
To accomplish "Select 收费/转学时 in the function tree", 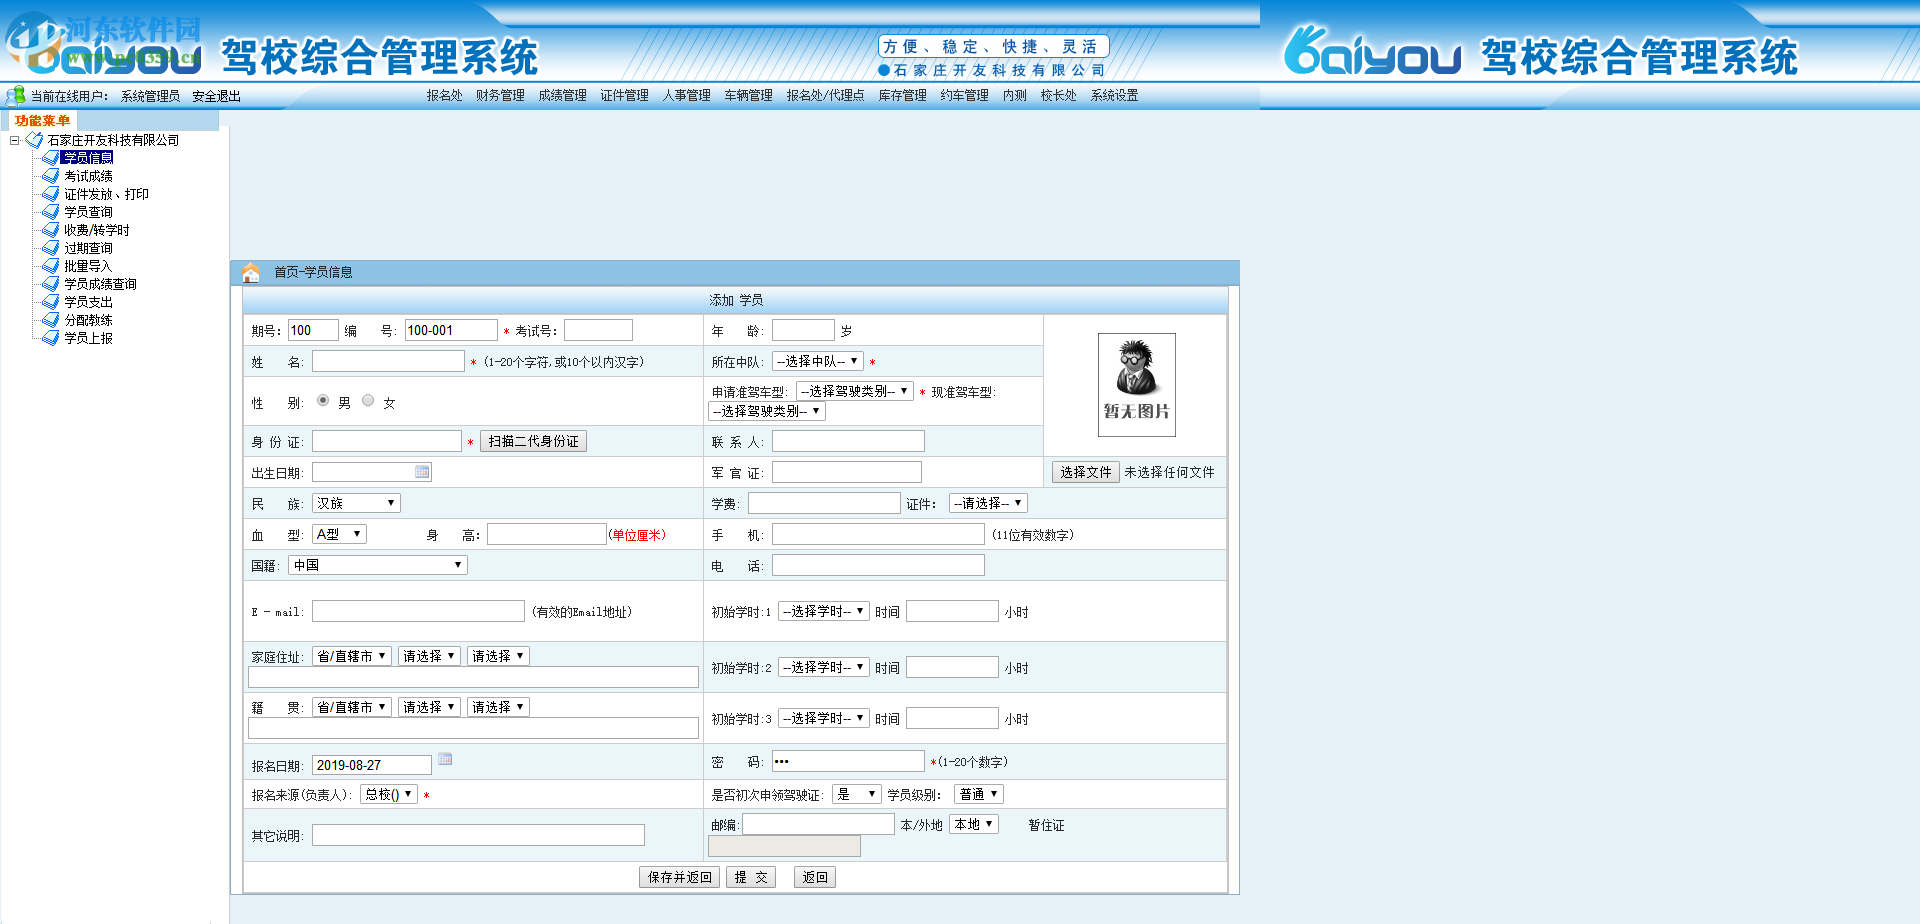I will [x=97, y=230].
